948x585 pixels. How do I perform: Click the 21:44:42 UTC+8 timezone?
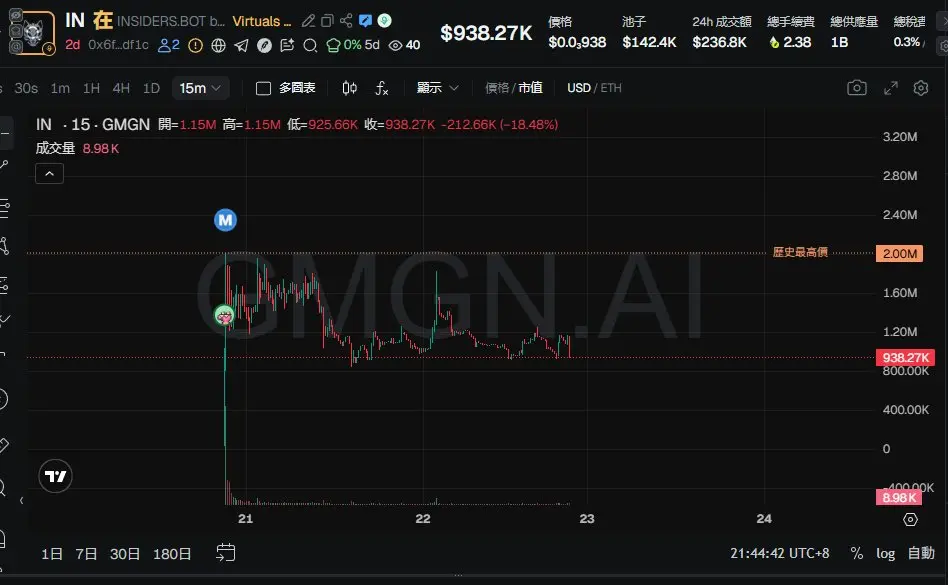click(x=779, y=553)
